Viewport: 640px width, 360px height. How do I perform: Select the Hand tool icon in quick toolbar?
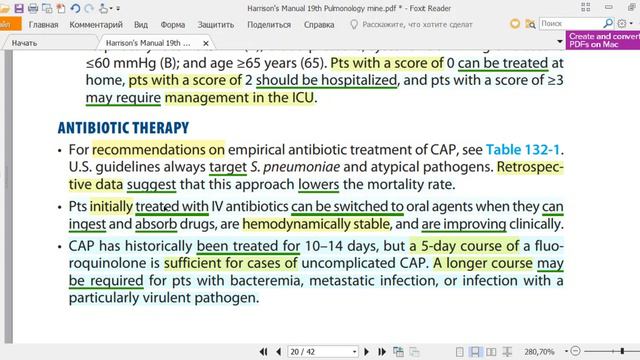[x=103, y=8]
